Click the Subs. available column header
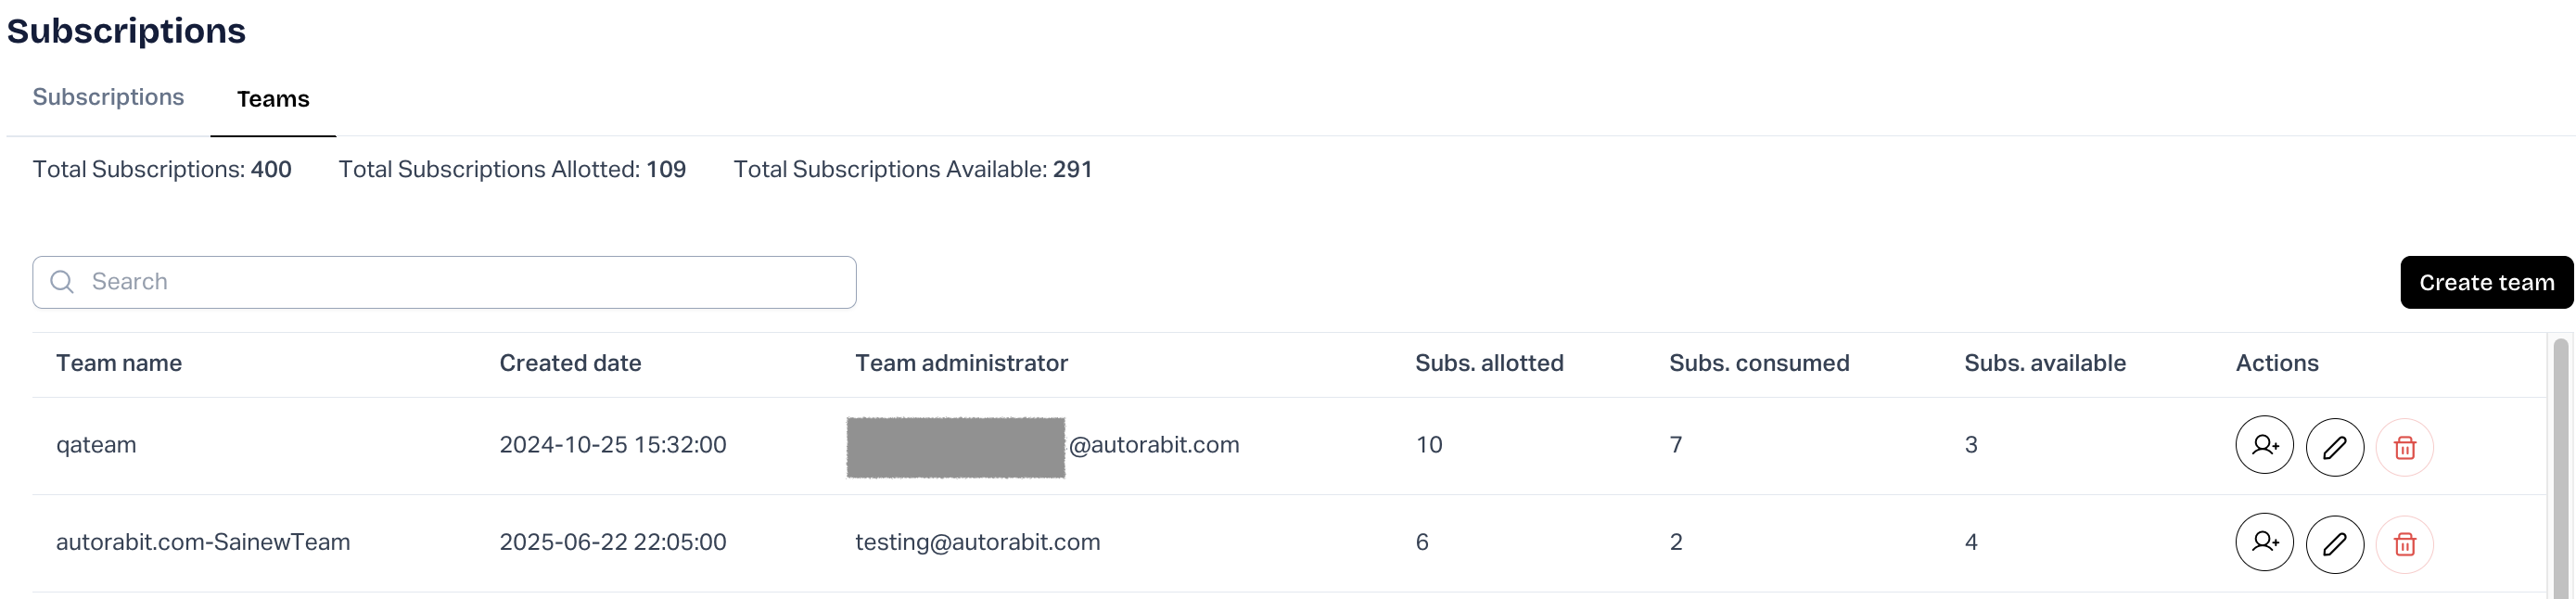2576x599 pixels. point(2045,363)
